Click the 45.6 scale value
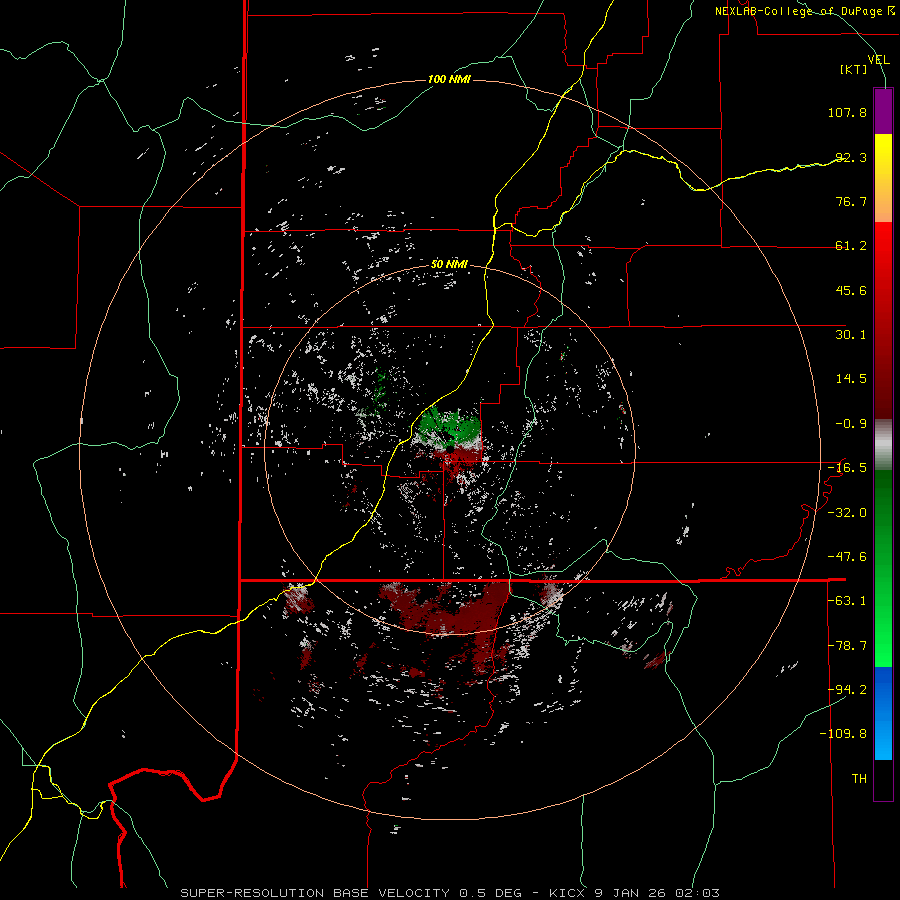This screenshot has height=900, width=900. 851,290
